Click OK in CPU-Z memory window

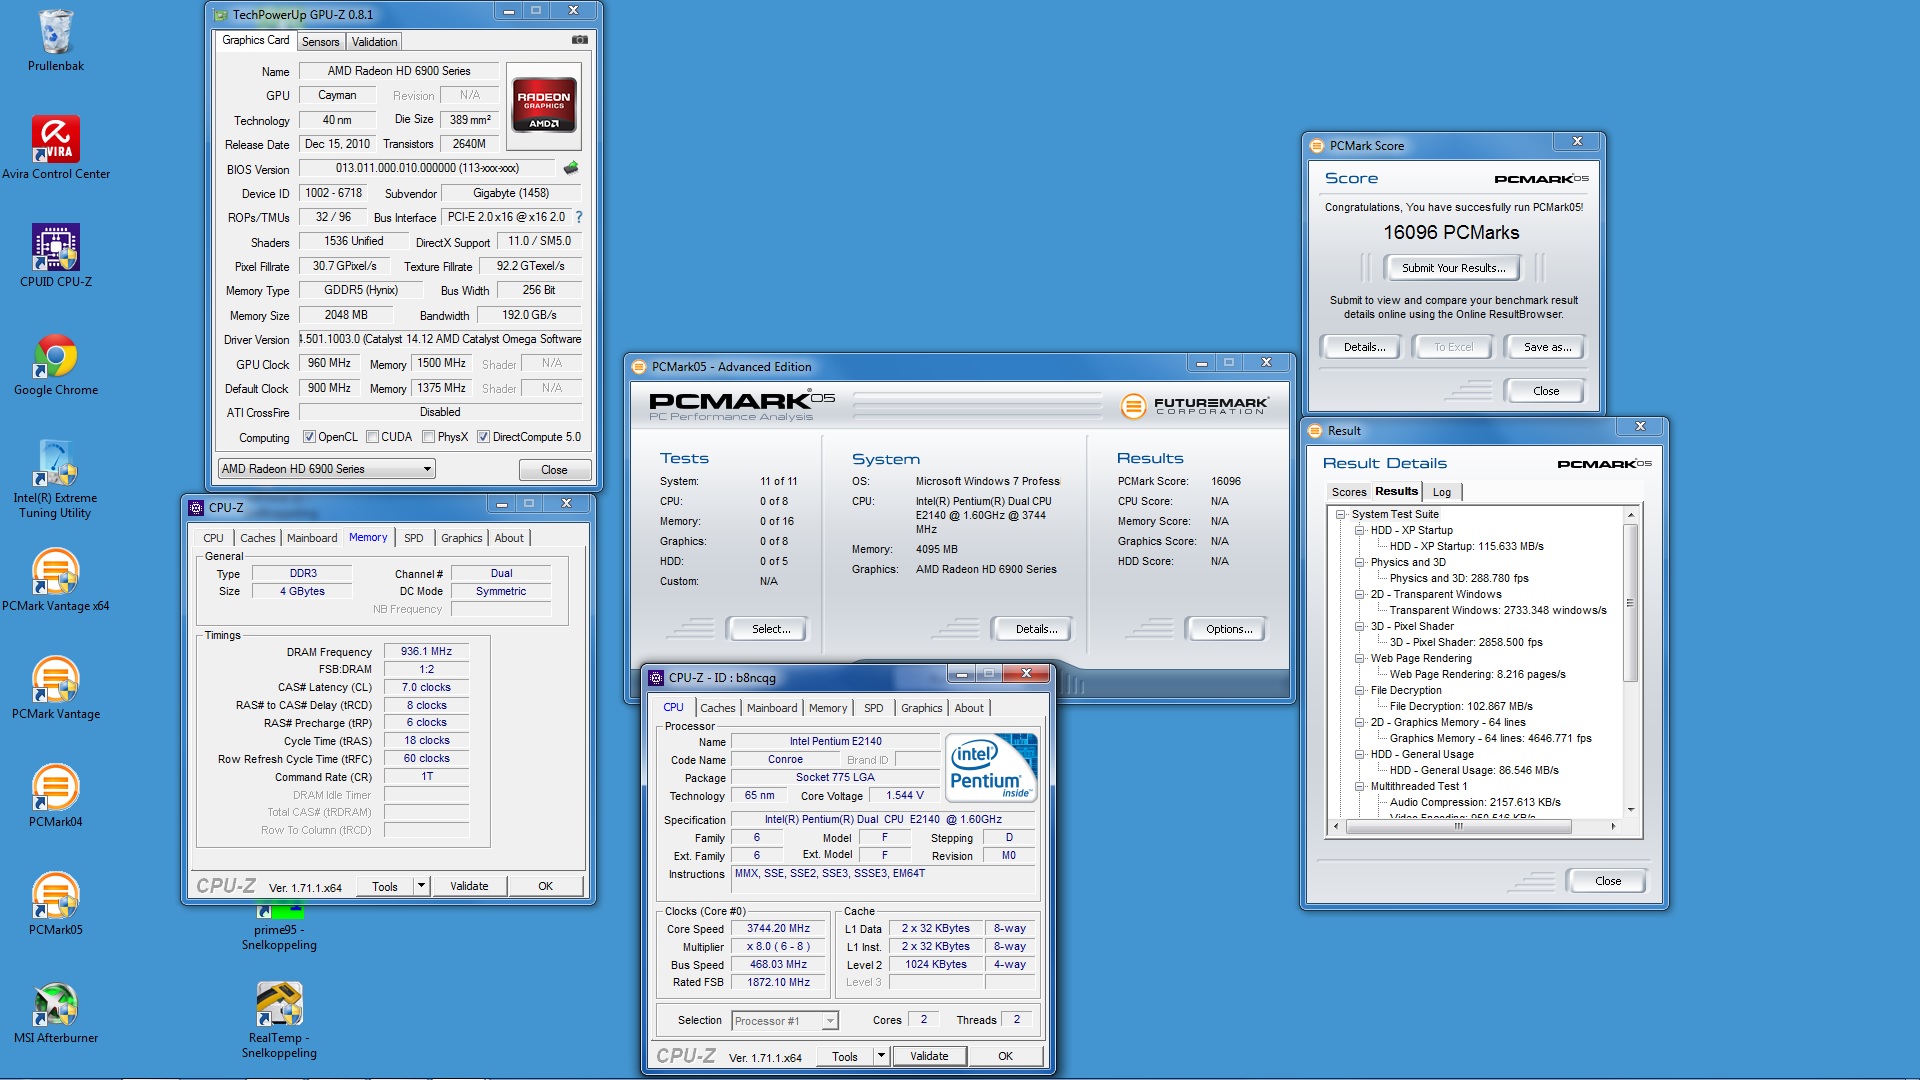545,886
